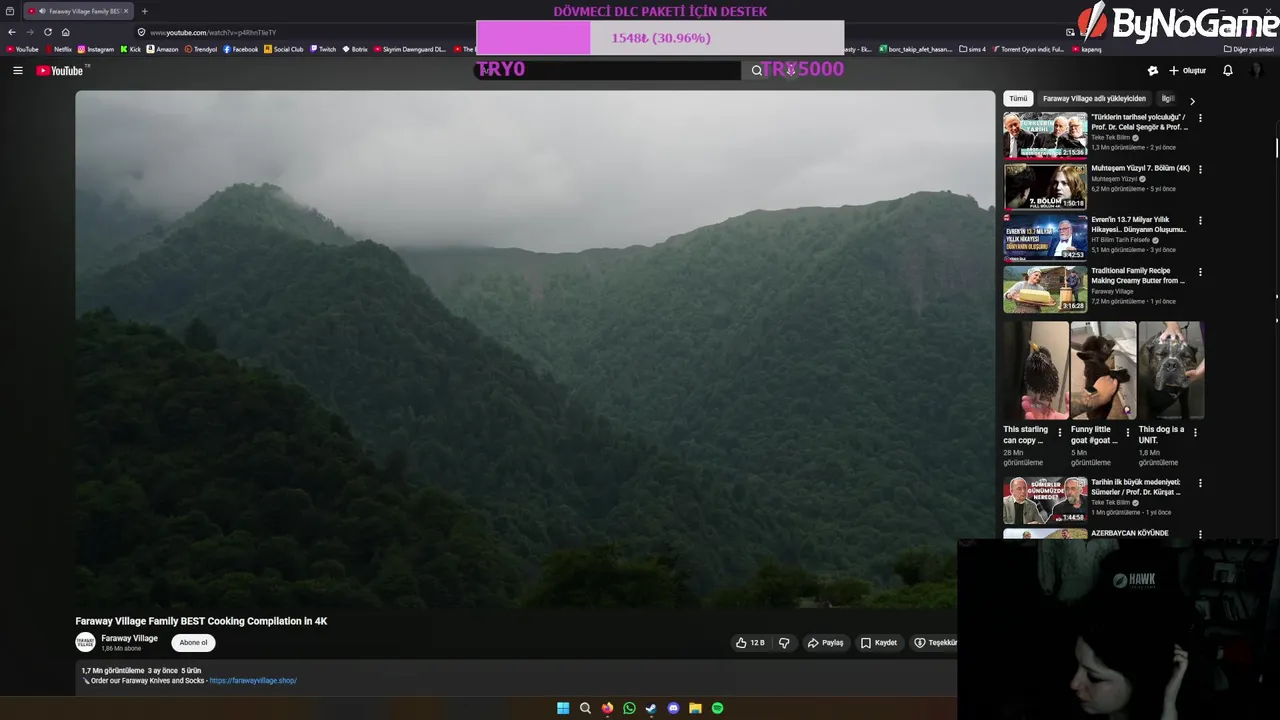Viewport: 1280px width, 720px height.
Task: Open the Social Club bookmark
Action: tap(284, 49)
